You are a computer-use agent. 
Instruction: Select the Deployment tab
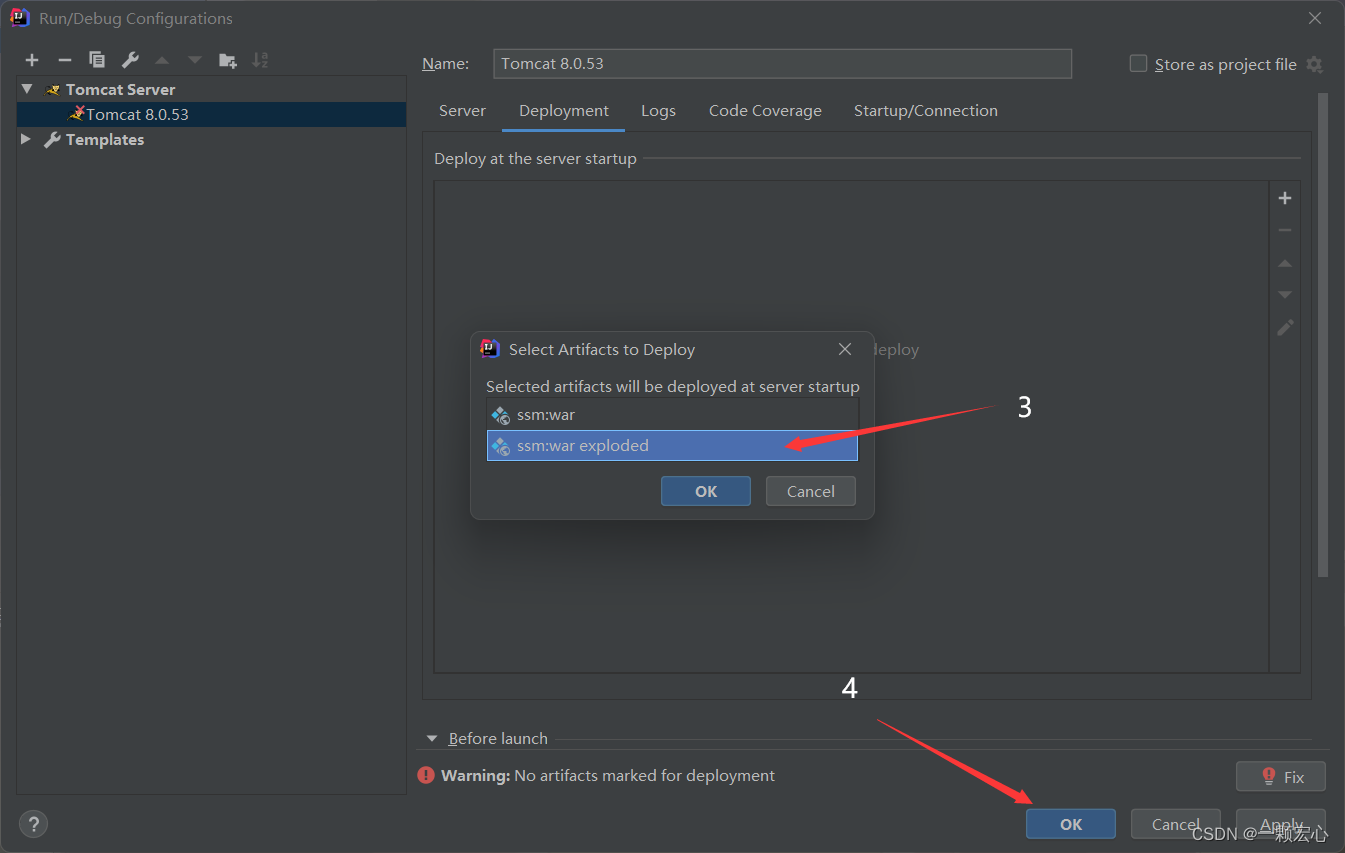564,111
